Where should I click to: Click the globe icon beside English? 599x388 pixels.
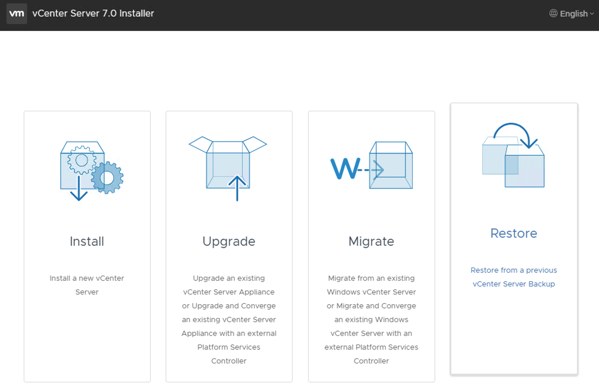[553, 13]
